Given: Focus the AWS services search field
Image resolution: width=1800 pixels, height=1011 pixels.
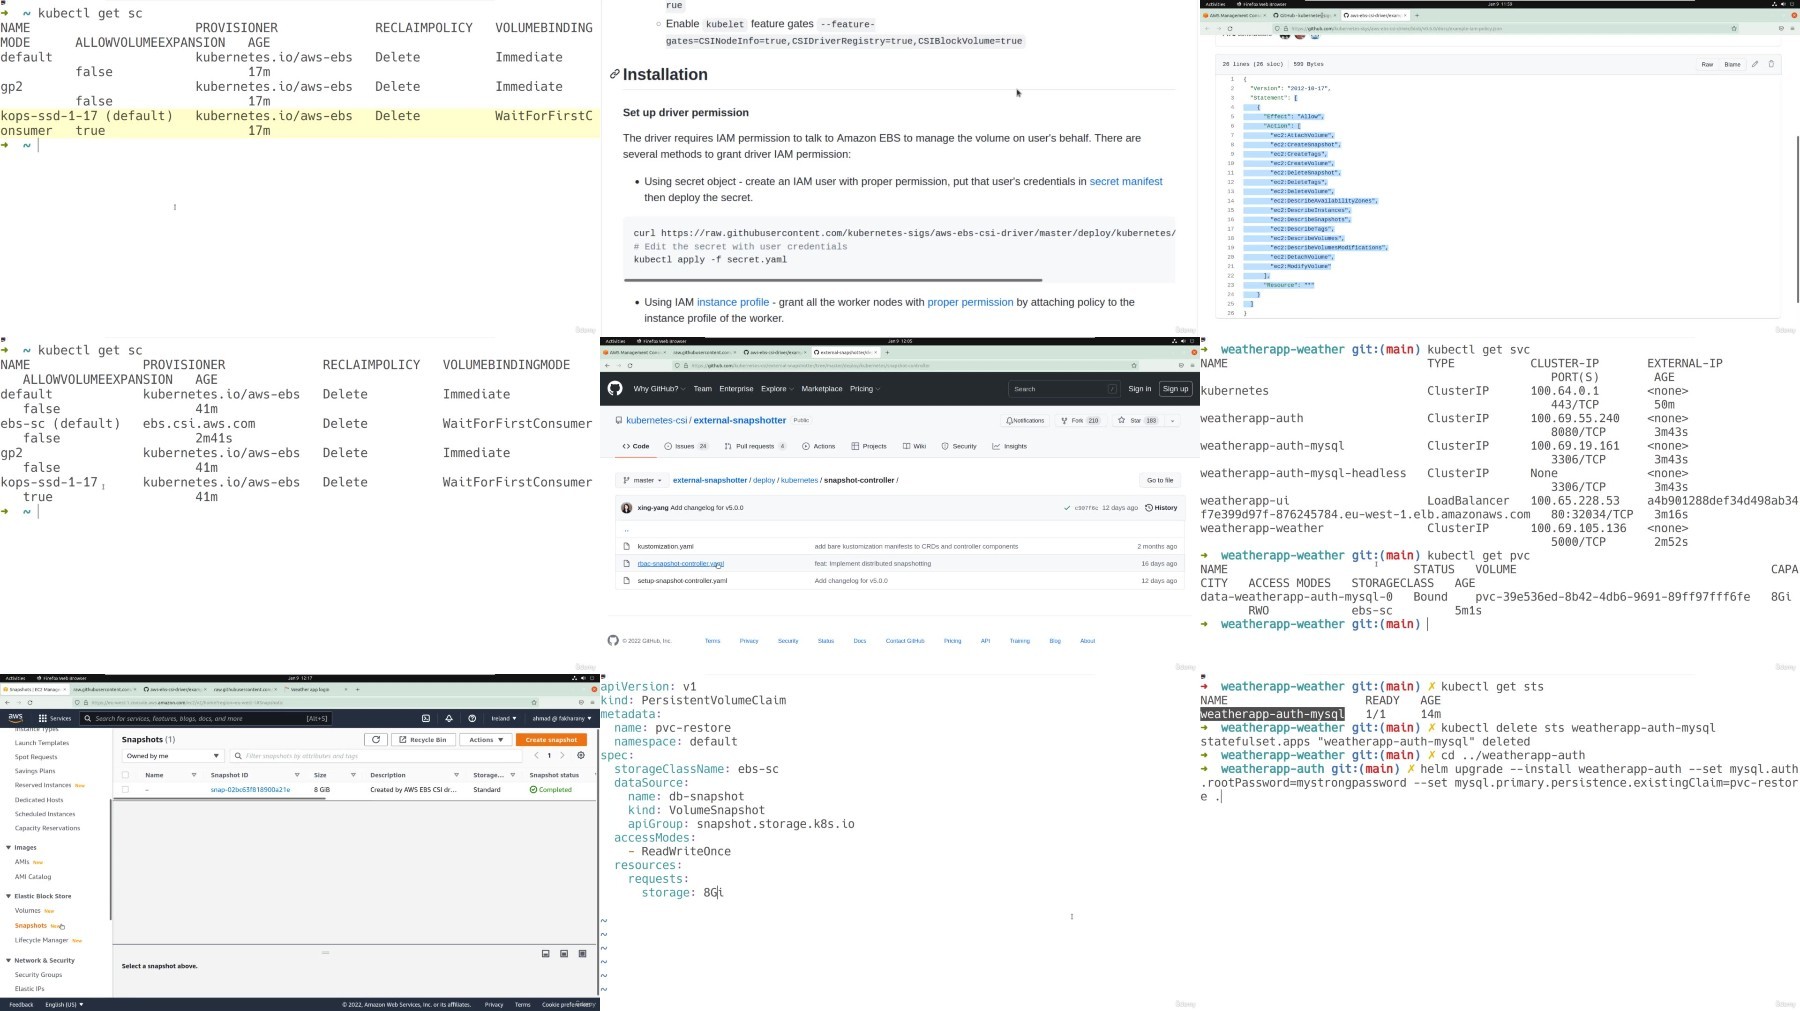Looking at the screenshot, I should tap(206, 718).
